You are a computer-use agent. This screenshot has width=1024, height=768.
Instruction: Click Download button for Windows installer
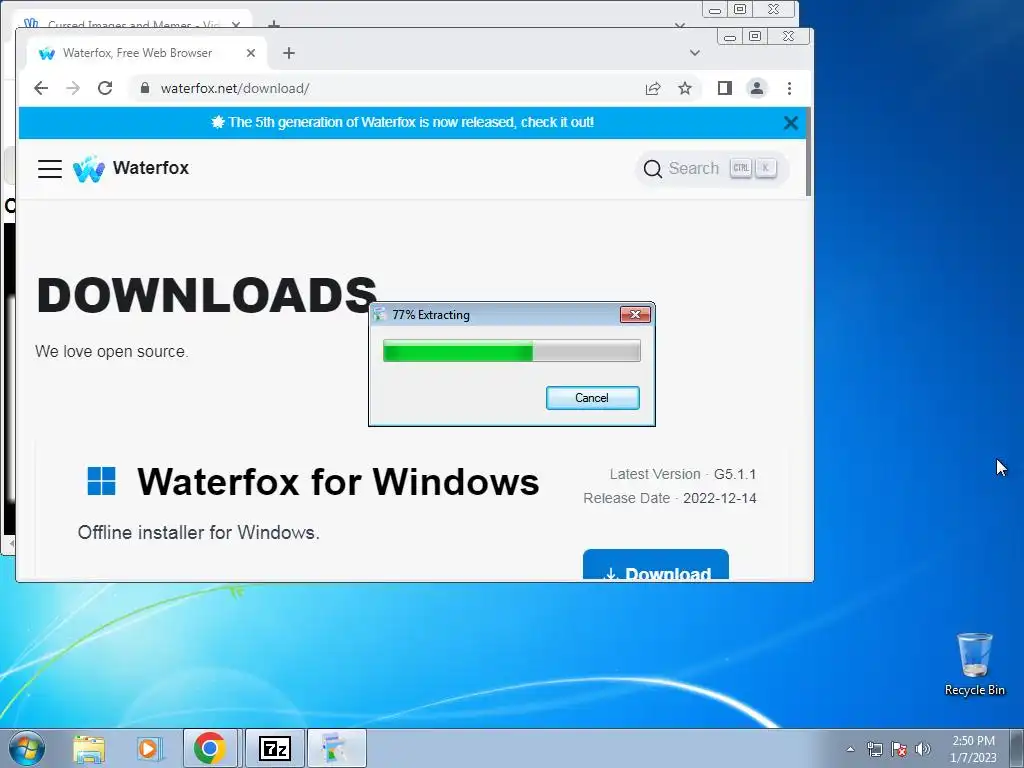click(x=656, y=566)
